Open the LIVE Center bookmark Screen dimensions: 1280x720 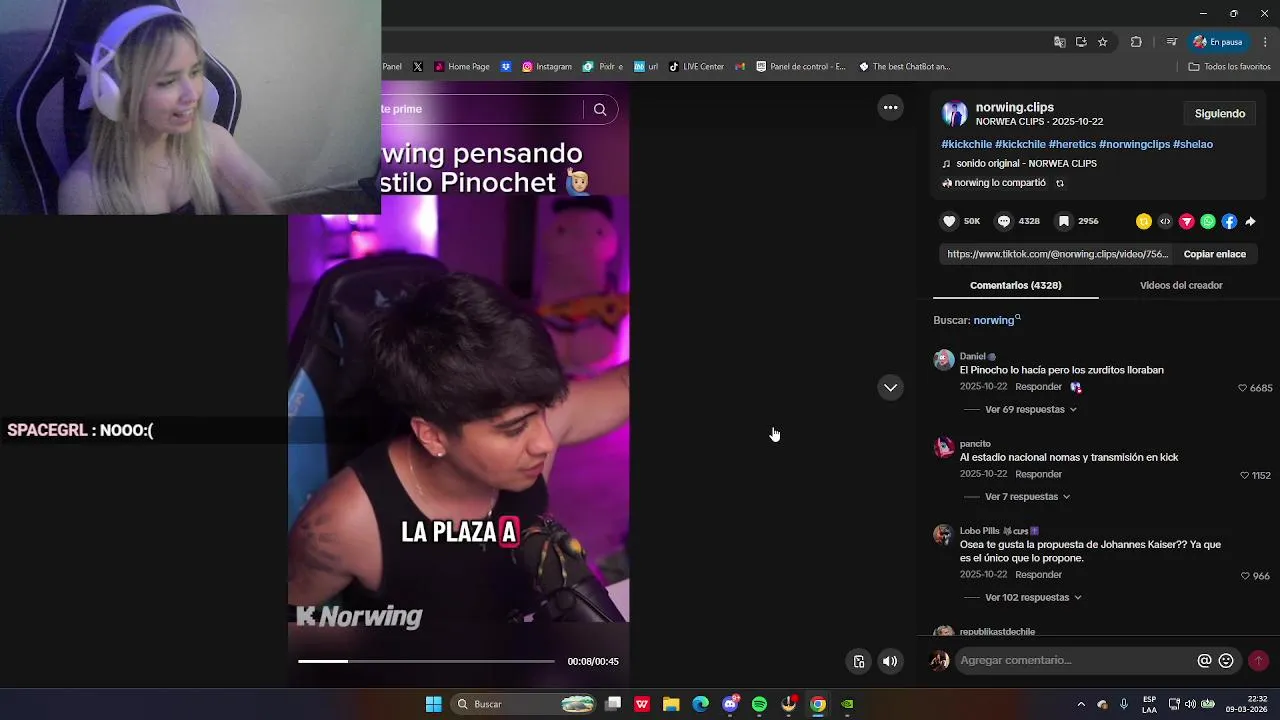point(696,67)
